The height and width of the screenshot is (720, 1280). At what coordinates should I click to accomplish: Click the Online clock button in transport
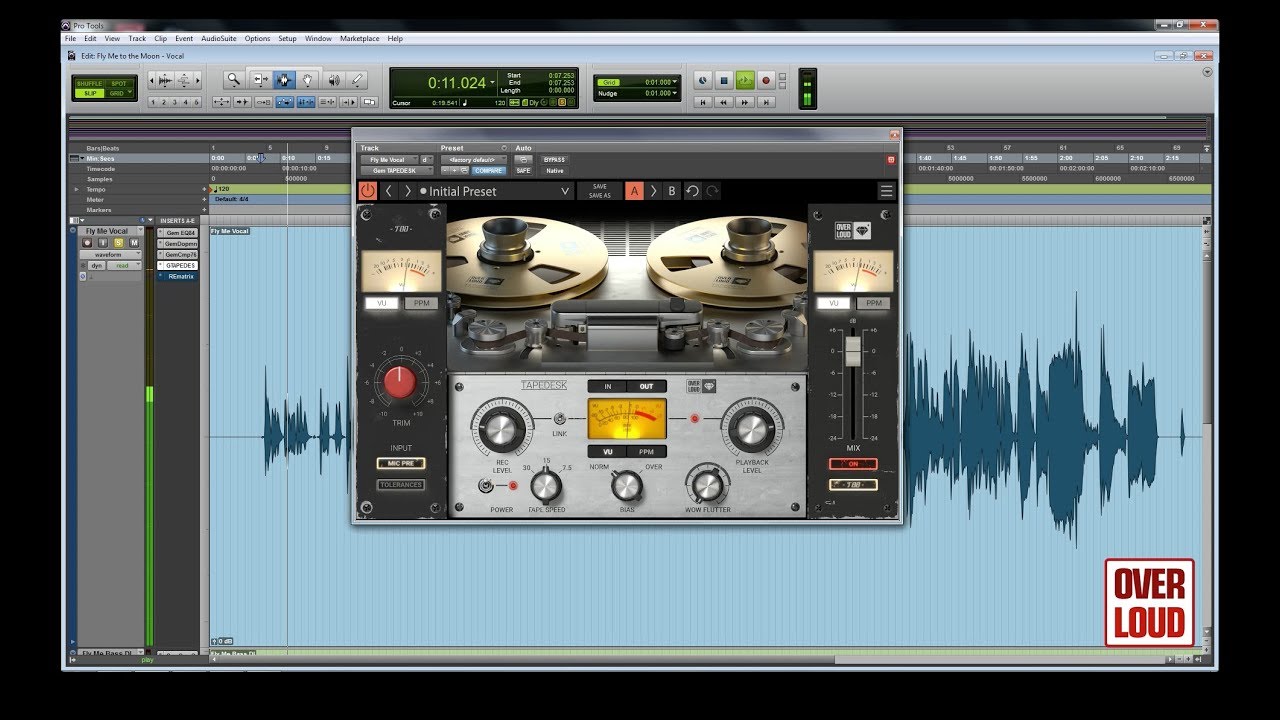[703, 80]
